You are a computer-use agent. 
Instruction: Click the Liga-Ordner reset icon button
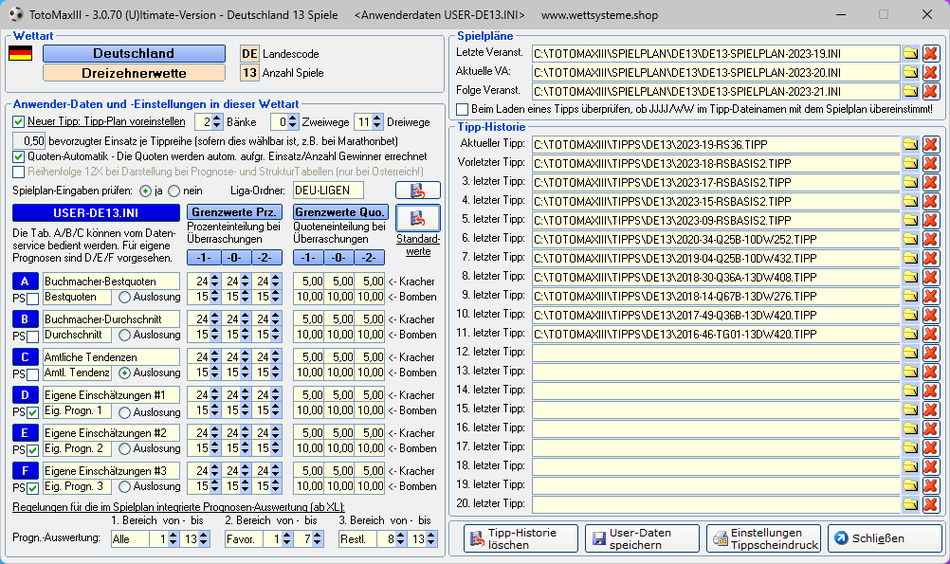click(x=417, y=190)
